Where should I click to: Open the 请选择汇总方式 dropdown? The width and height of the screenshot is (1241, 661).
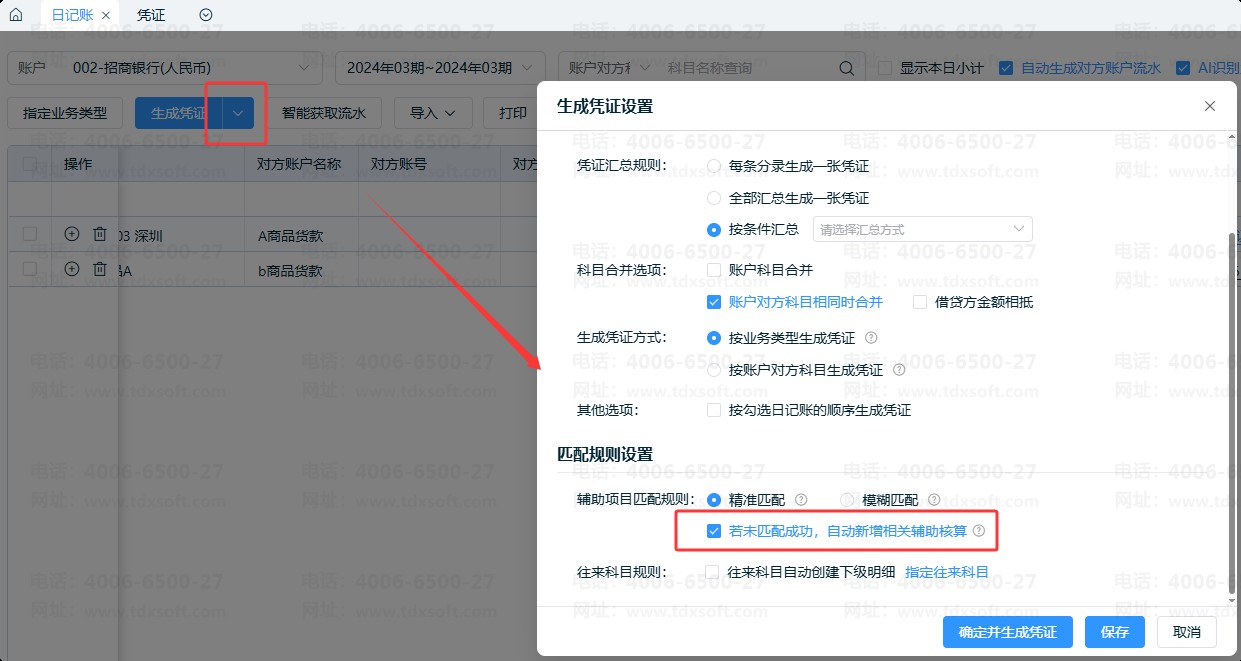click(x=922, y=229)
